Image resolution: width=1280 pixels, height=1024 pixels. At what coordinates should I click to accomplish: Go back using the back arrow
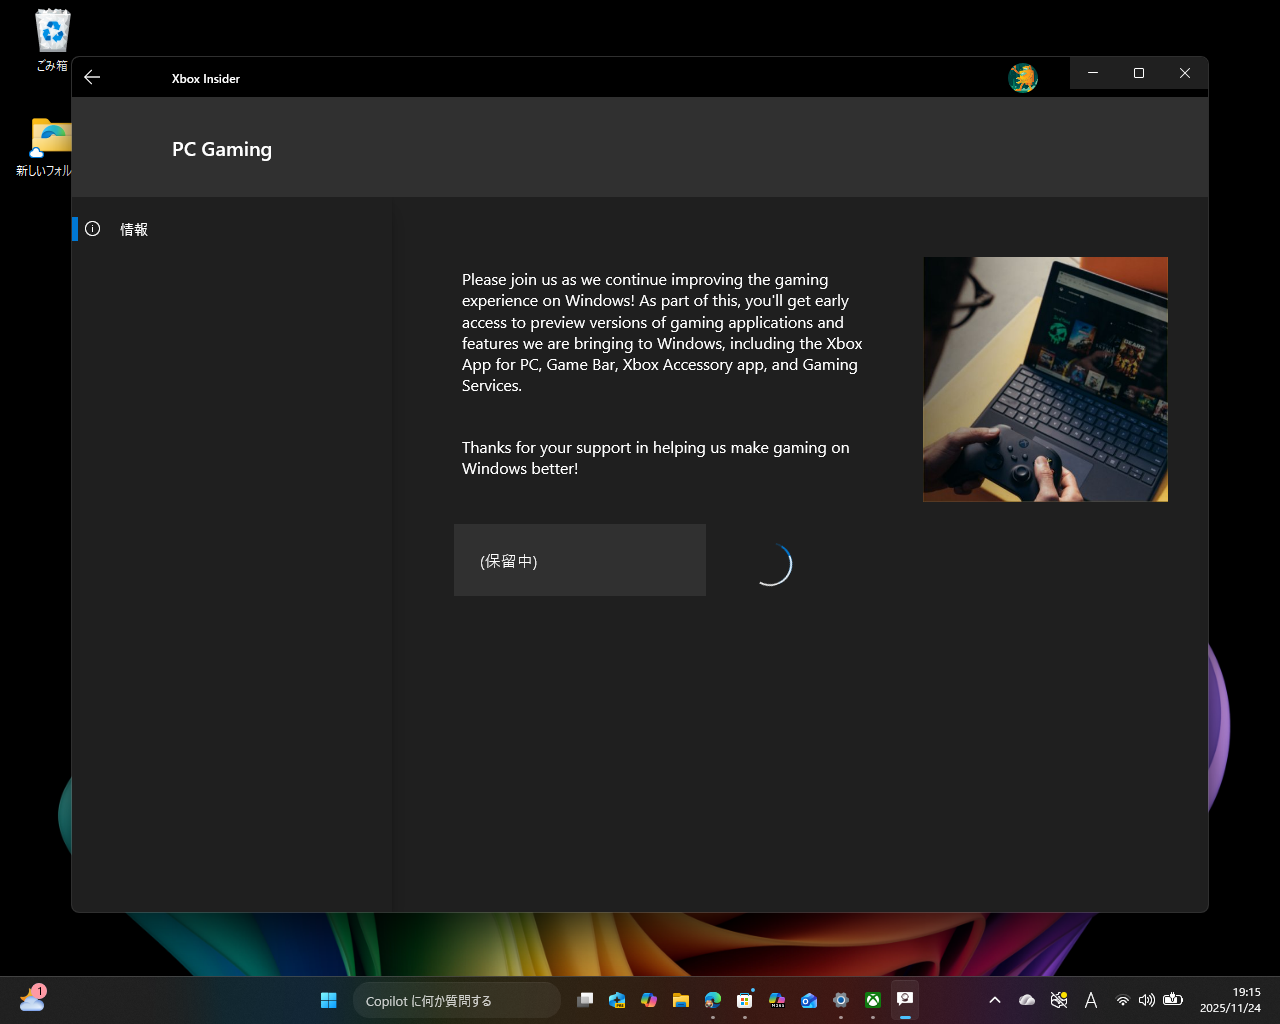(x=92, y=77)
